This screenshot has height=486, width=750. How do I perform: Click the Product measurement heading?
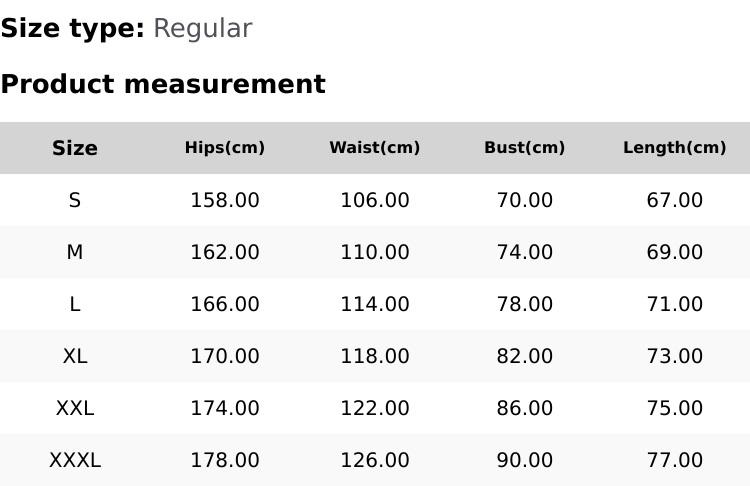coord(163,84)
